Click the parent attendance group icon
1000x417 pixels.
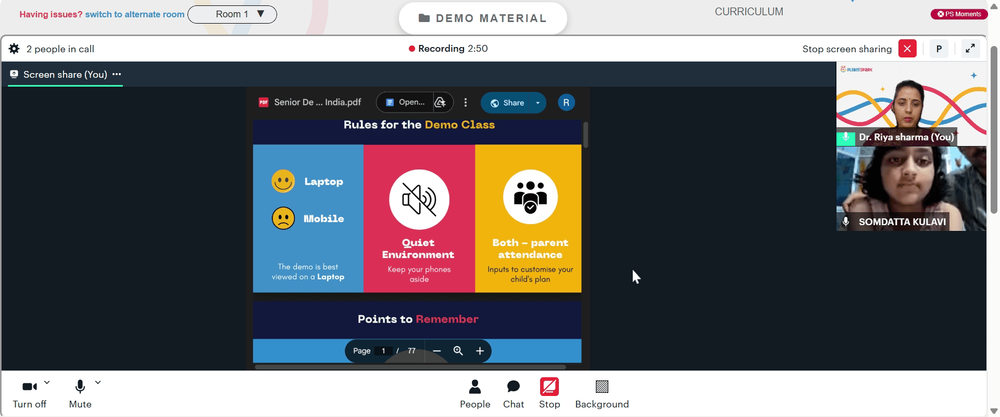coord(530,197)
